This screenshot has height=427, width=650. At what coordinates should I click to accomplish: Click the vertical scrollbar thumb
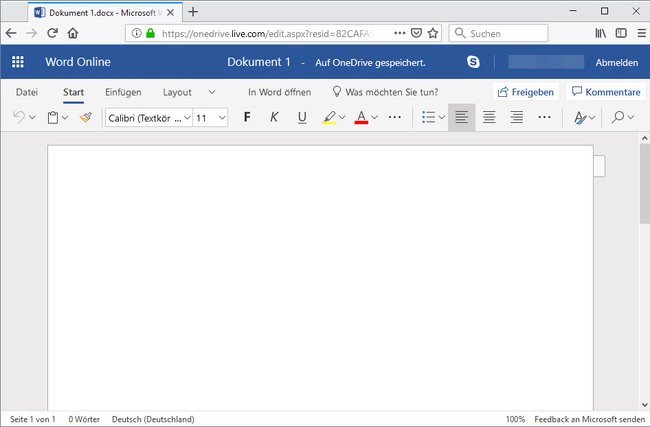(645, 184)
